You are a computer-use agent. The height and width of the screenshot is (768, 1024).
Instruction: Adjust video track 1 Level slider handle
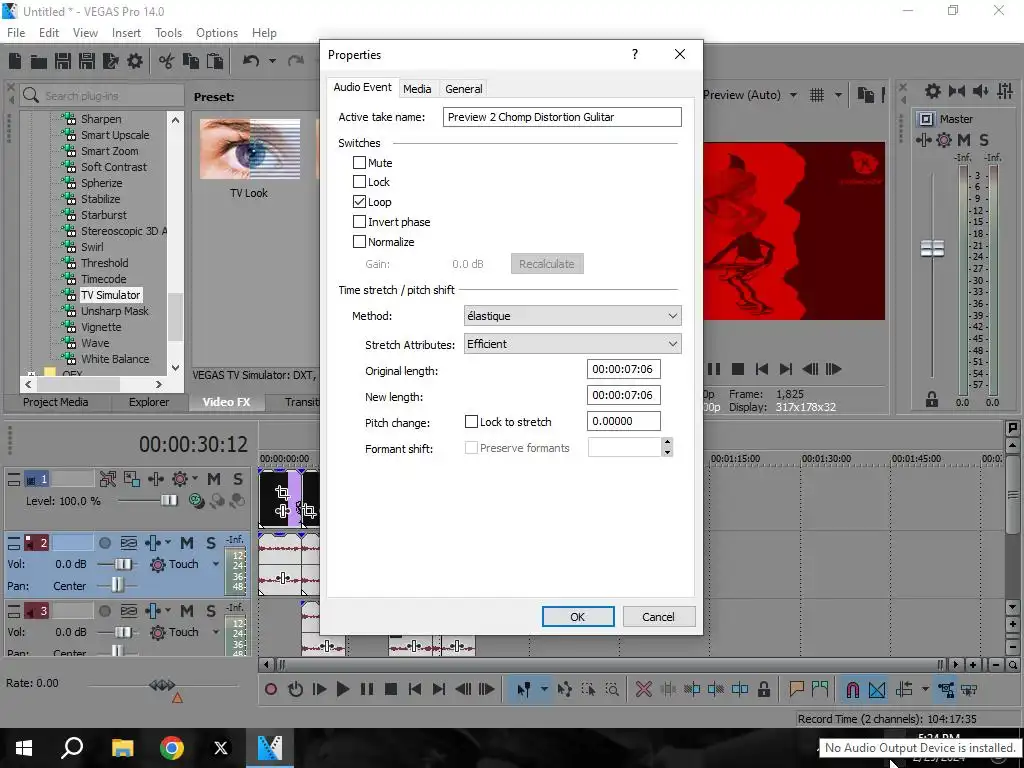click(169, 500)
